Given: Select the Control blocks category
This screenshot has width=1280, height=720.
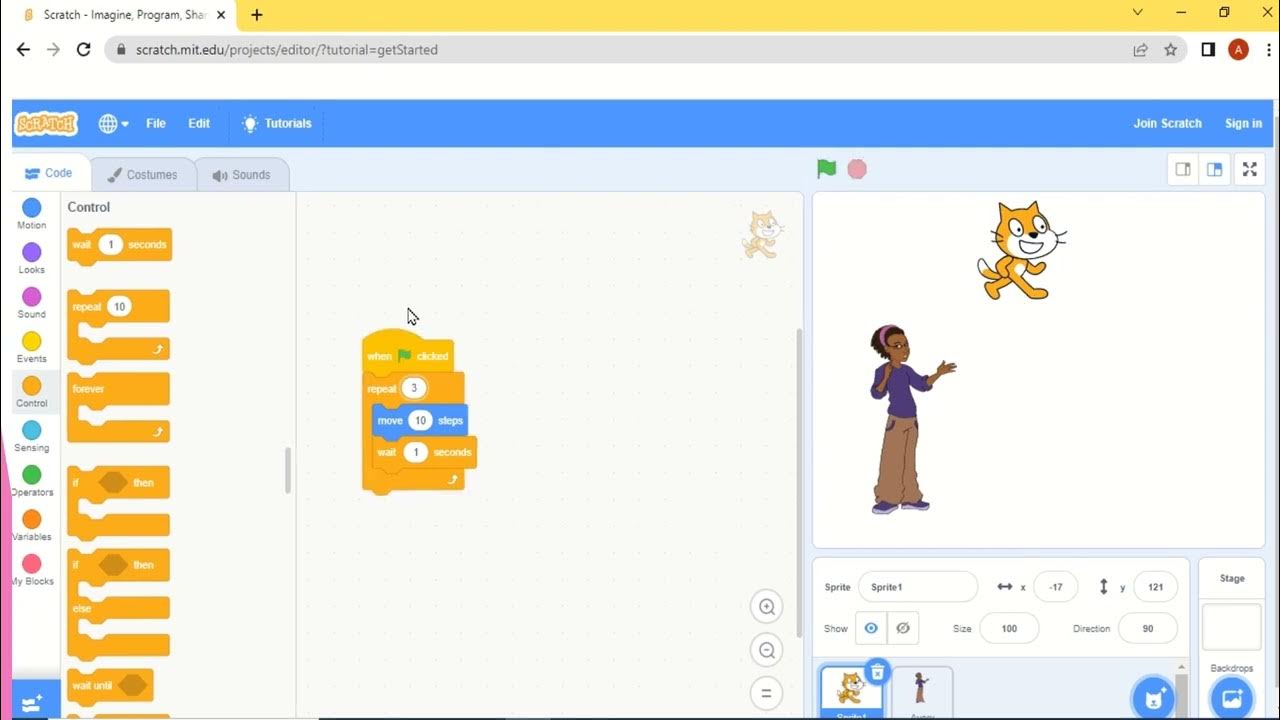Looking at the screenshot, I should 32,392.
